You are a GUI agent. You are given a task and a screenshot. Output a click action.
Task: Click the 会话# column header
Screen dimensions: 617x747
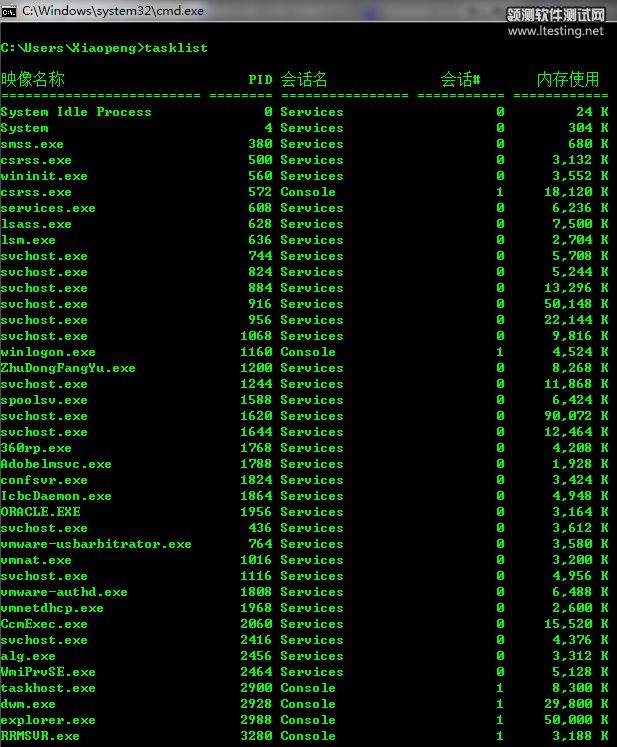pyautogui.click(x=460, y=79)
